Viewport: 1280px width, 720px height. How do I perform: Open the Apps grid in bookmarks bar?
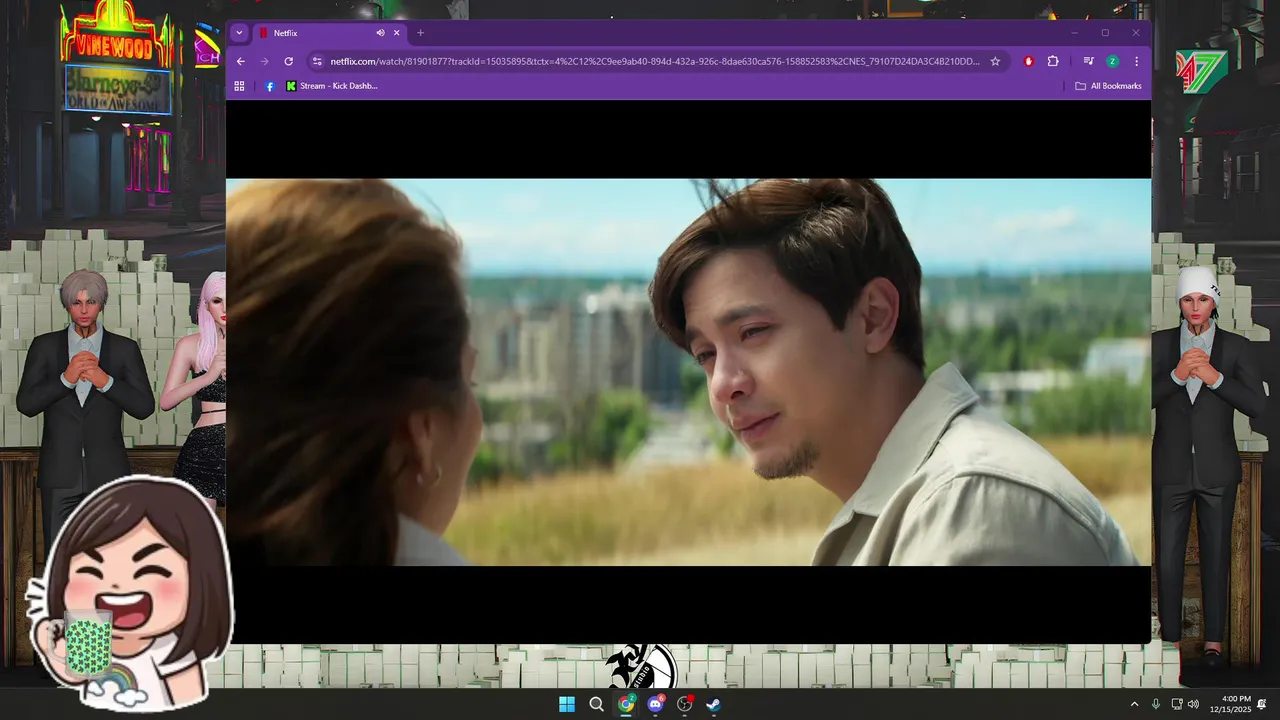(x=239, y=86)
